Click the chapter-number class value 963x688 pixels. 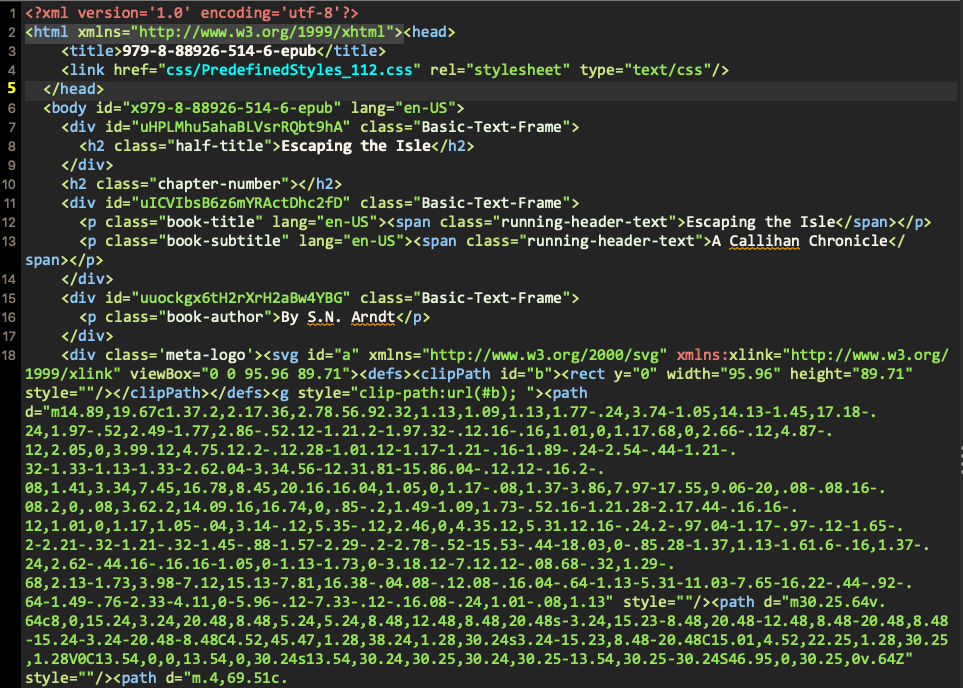click(219, 184)
